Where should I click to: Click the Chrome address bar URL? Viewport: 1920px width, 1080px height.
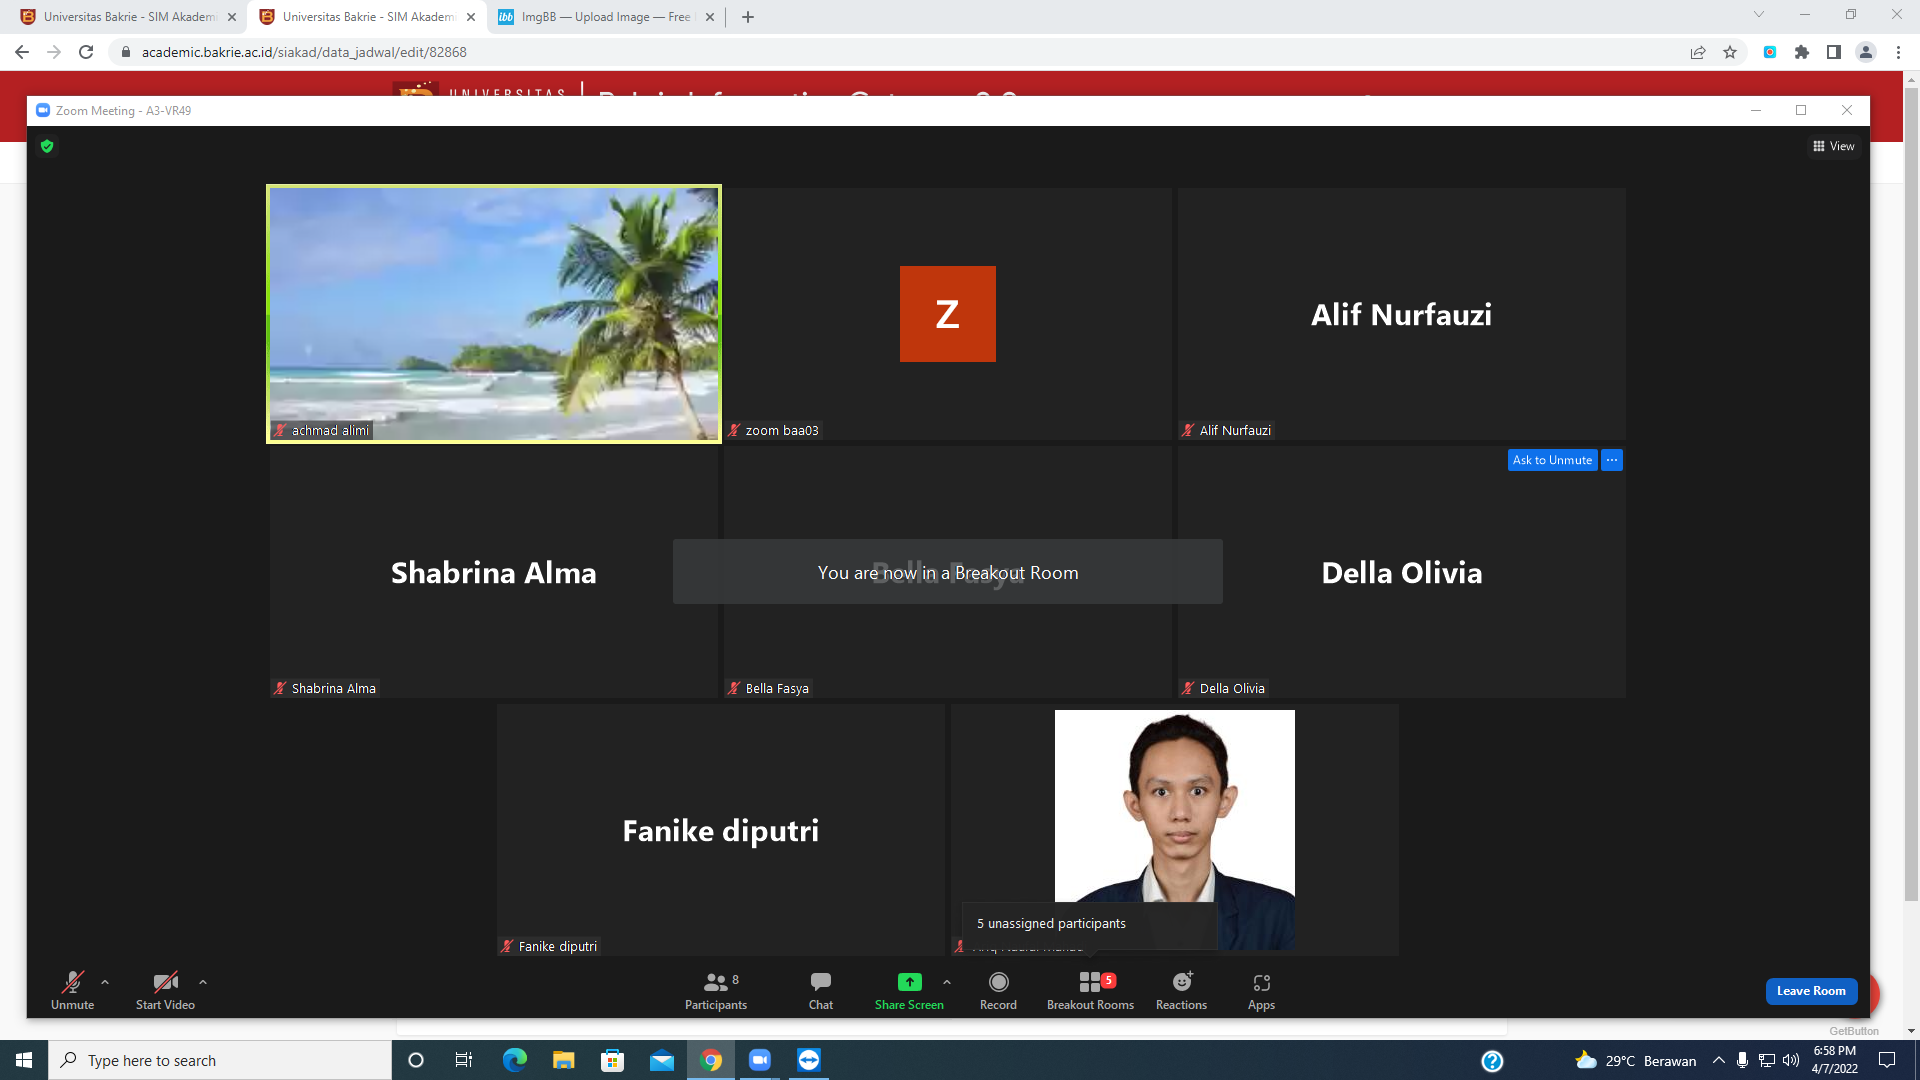pos(304,52)
